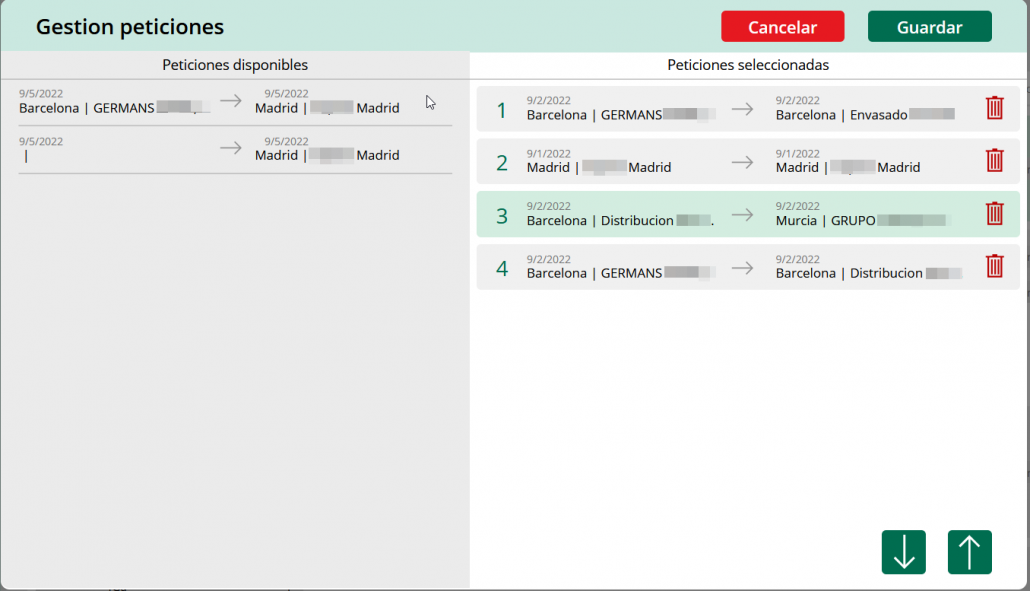Save changes with Guardar button
The width and height of the screenshot is (1030, 591).
pos(929,27)
